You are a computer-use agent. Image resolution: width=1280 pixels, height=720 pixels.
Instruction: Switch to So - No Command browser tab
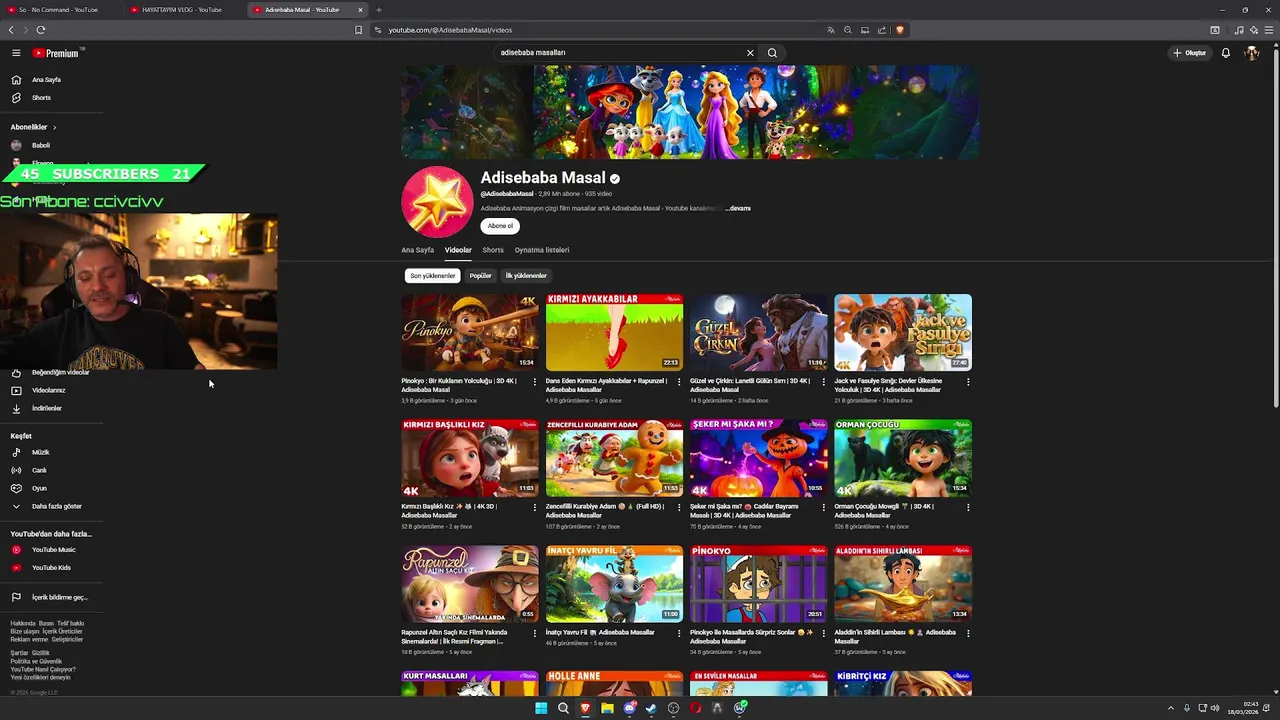[x=58, y=10]
